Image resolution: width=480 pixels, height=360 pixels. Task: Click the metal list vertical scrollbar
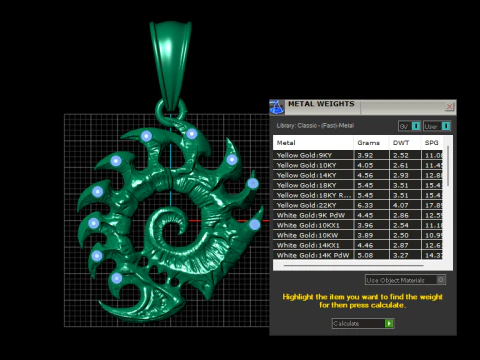tap(448, 167)
